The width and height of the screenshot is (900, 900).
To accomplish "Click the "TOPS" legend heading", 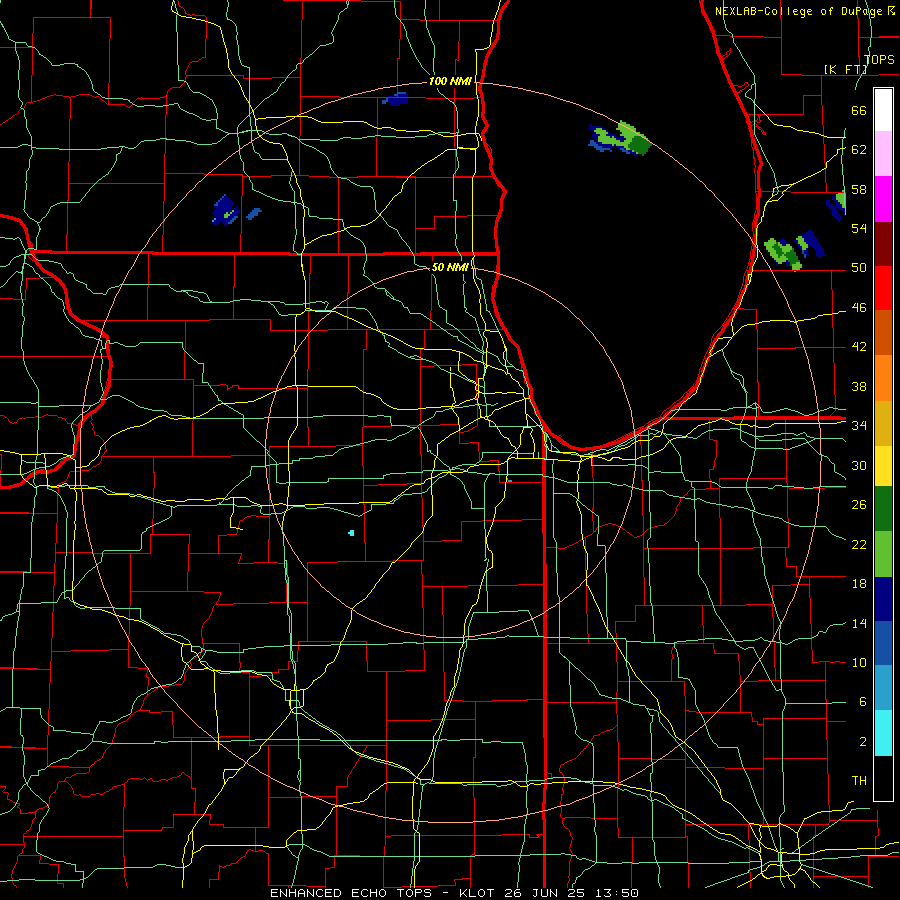I will [879, 60].
